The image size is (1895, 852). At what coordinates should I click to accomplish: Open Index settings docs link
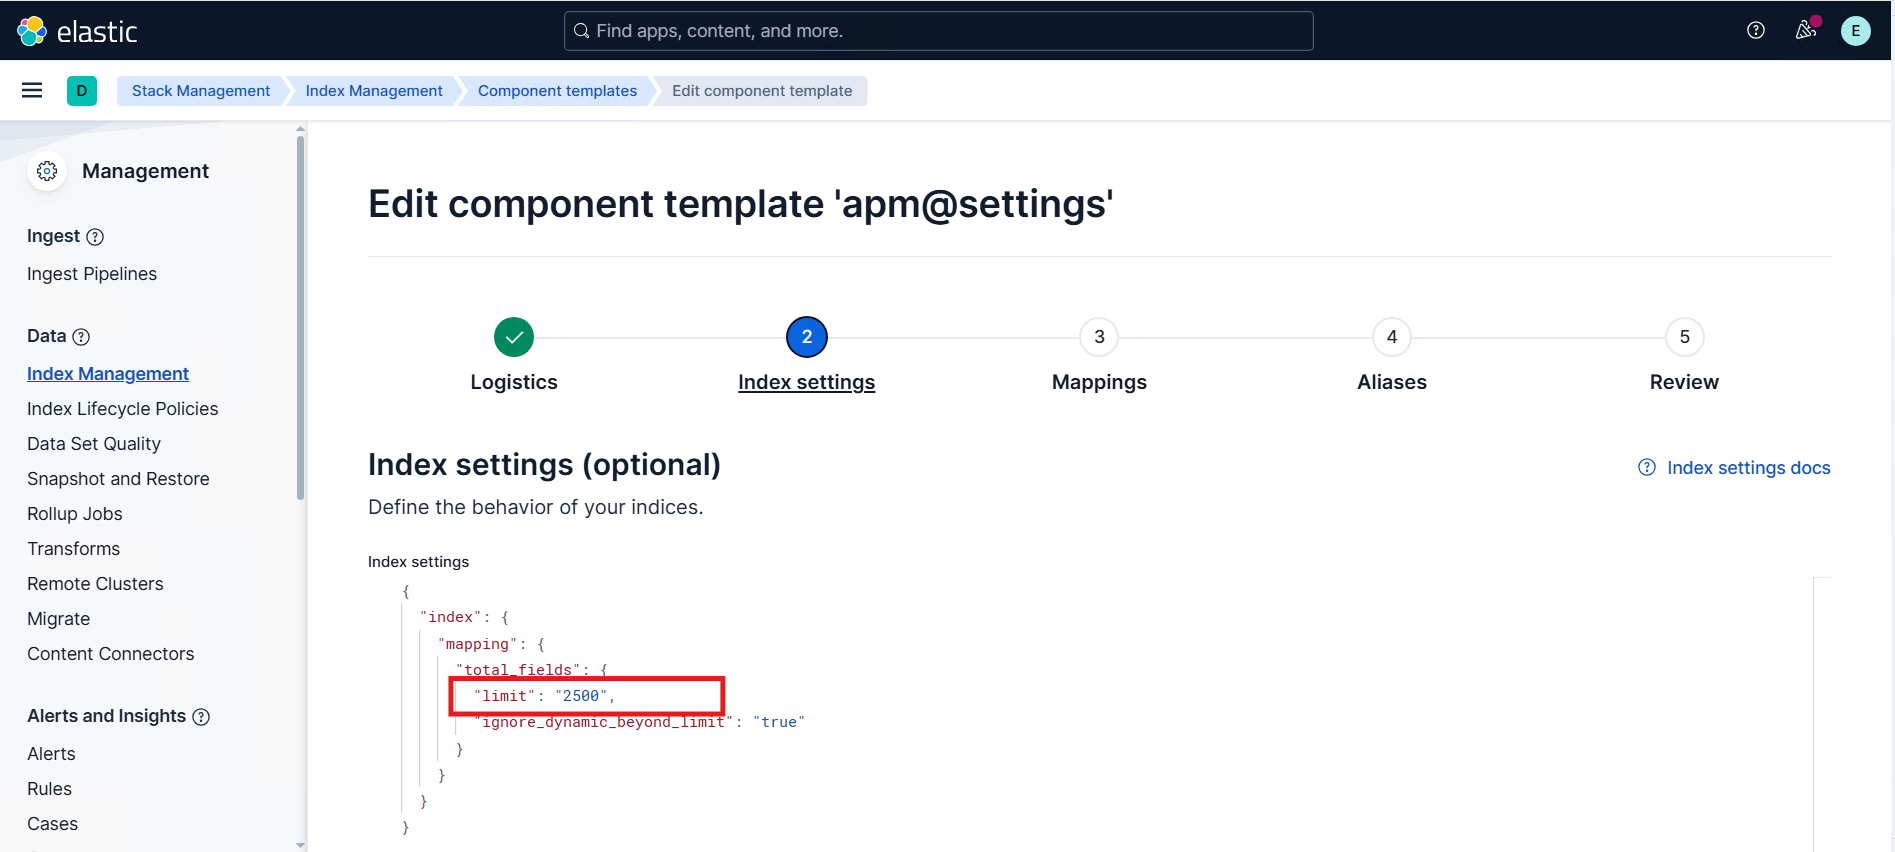coord(1748,468)
